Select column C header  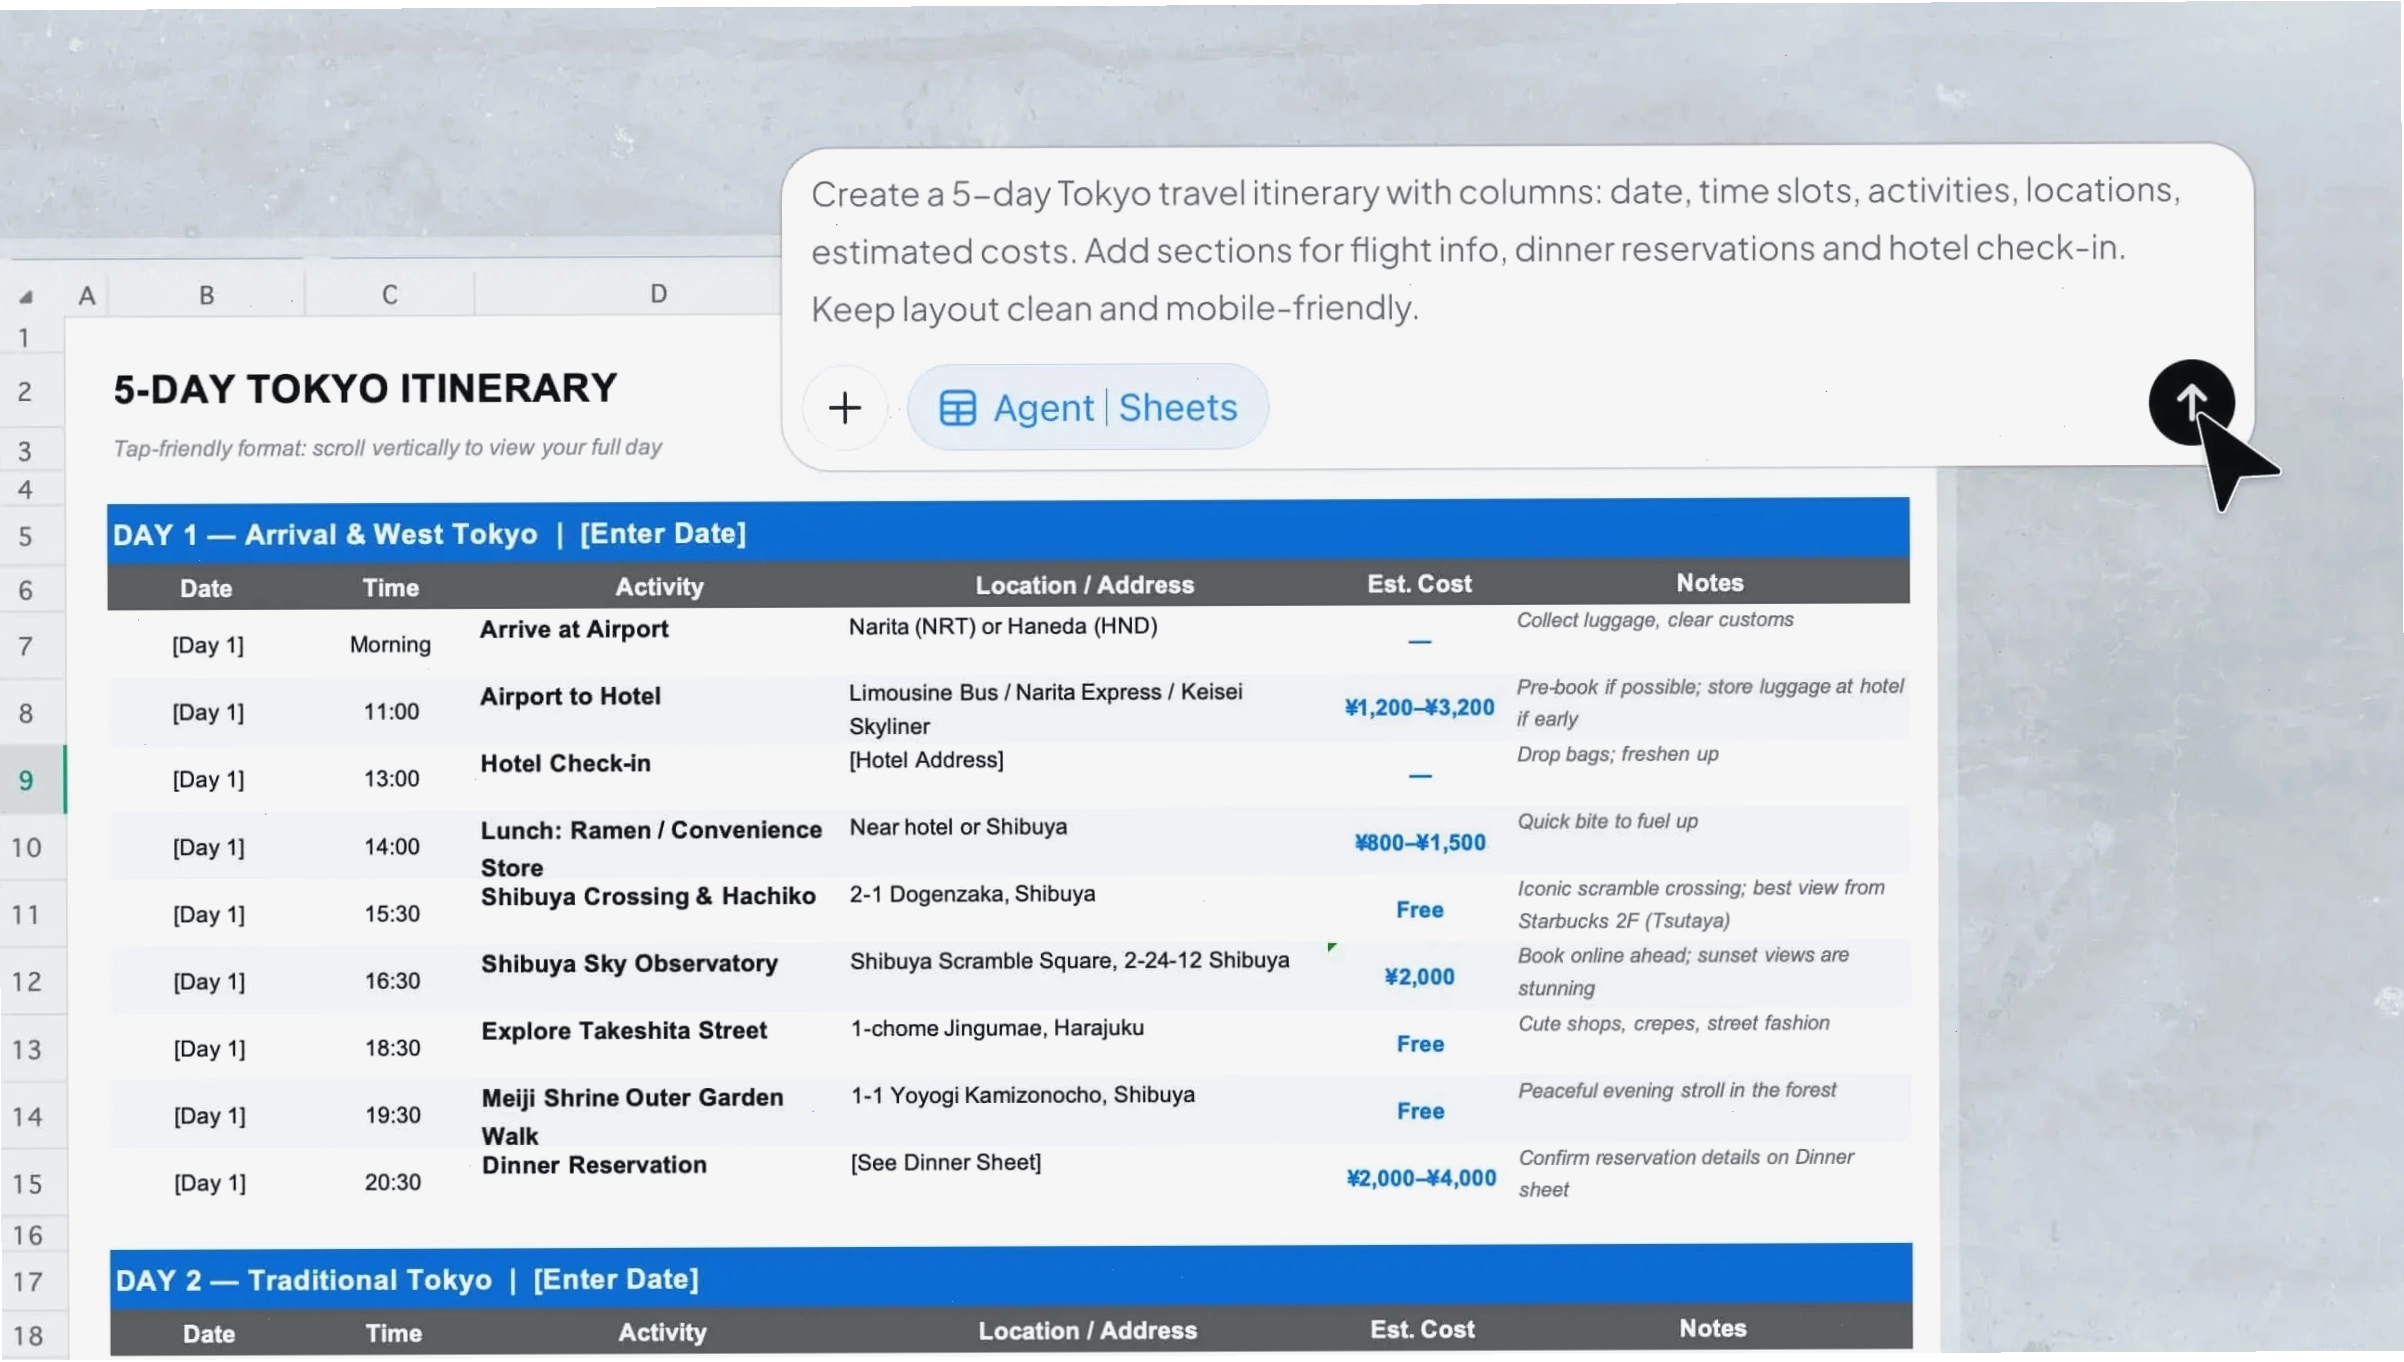(390, 294)
